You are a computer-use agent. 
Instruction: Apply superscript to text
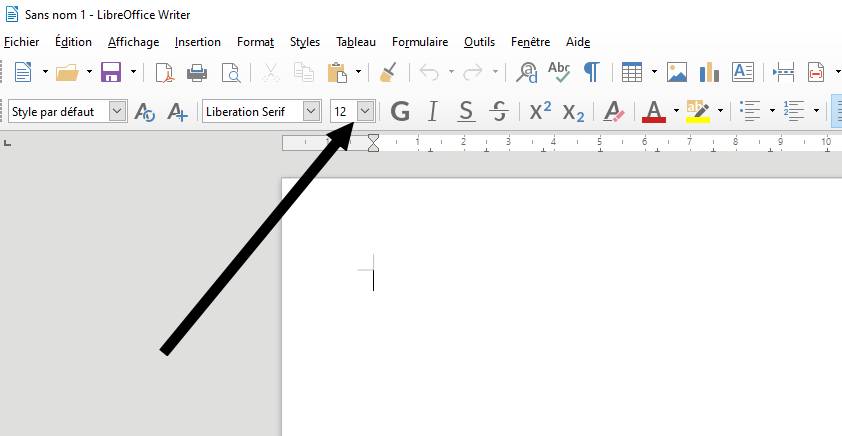(540, 111)
